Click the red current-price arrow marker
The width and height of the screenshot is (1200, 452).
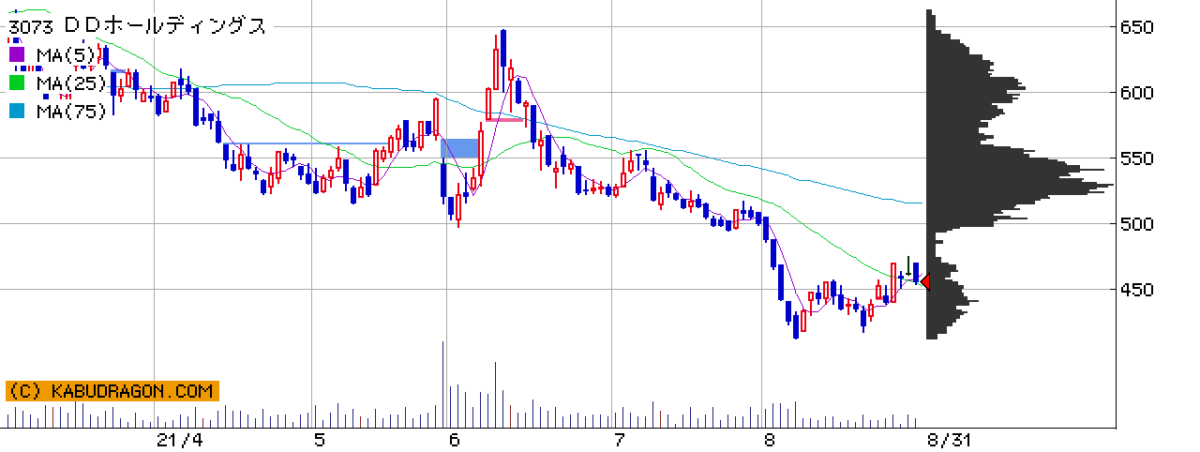point(924,283)
